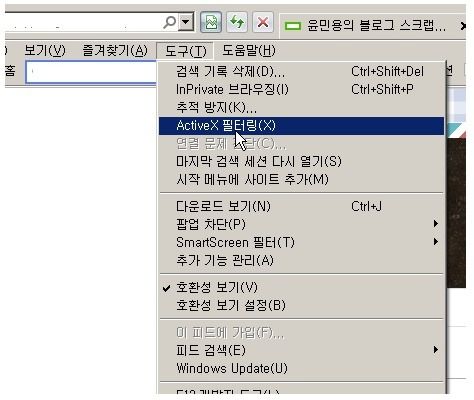This screenshot has height=400, width=474.
Task: Open 다운로드 보기(N) entry
Action: 301,206
